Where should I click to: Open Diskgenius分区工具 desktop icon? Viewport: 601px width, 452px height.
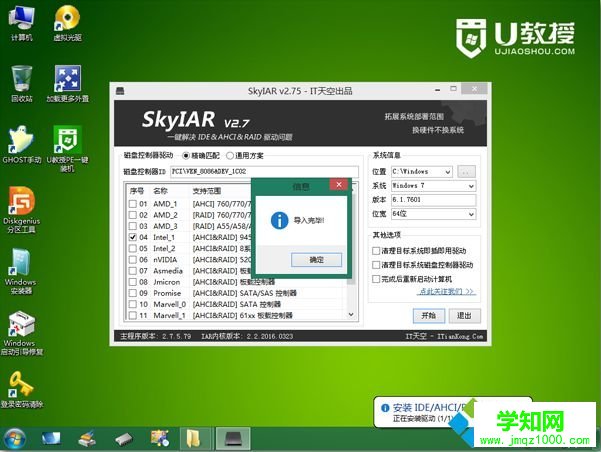21,209
